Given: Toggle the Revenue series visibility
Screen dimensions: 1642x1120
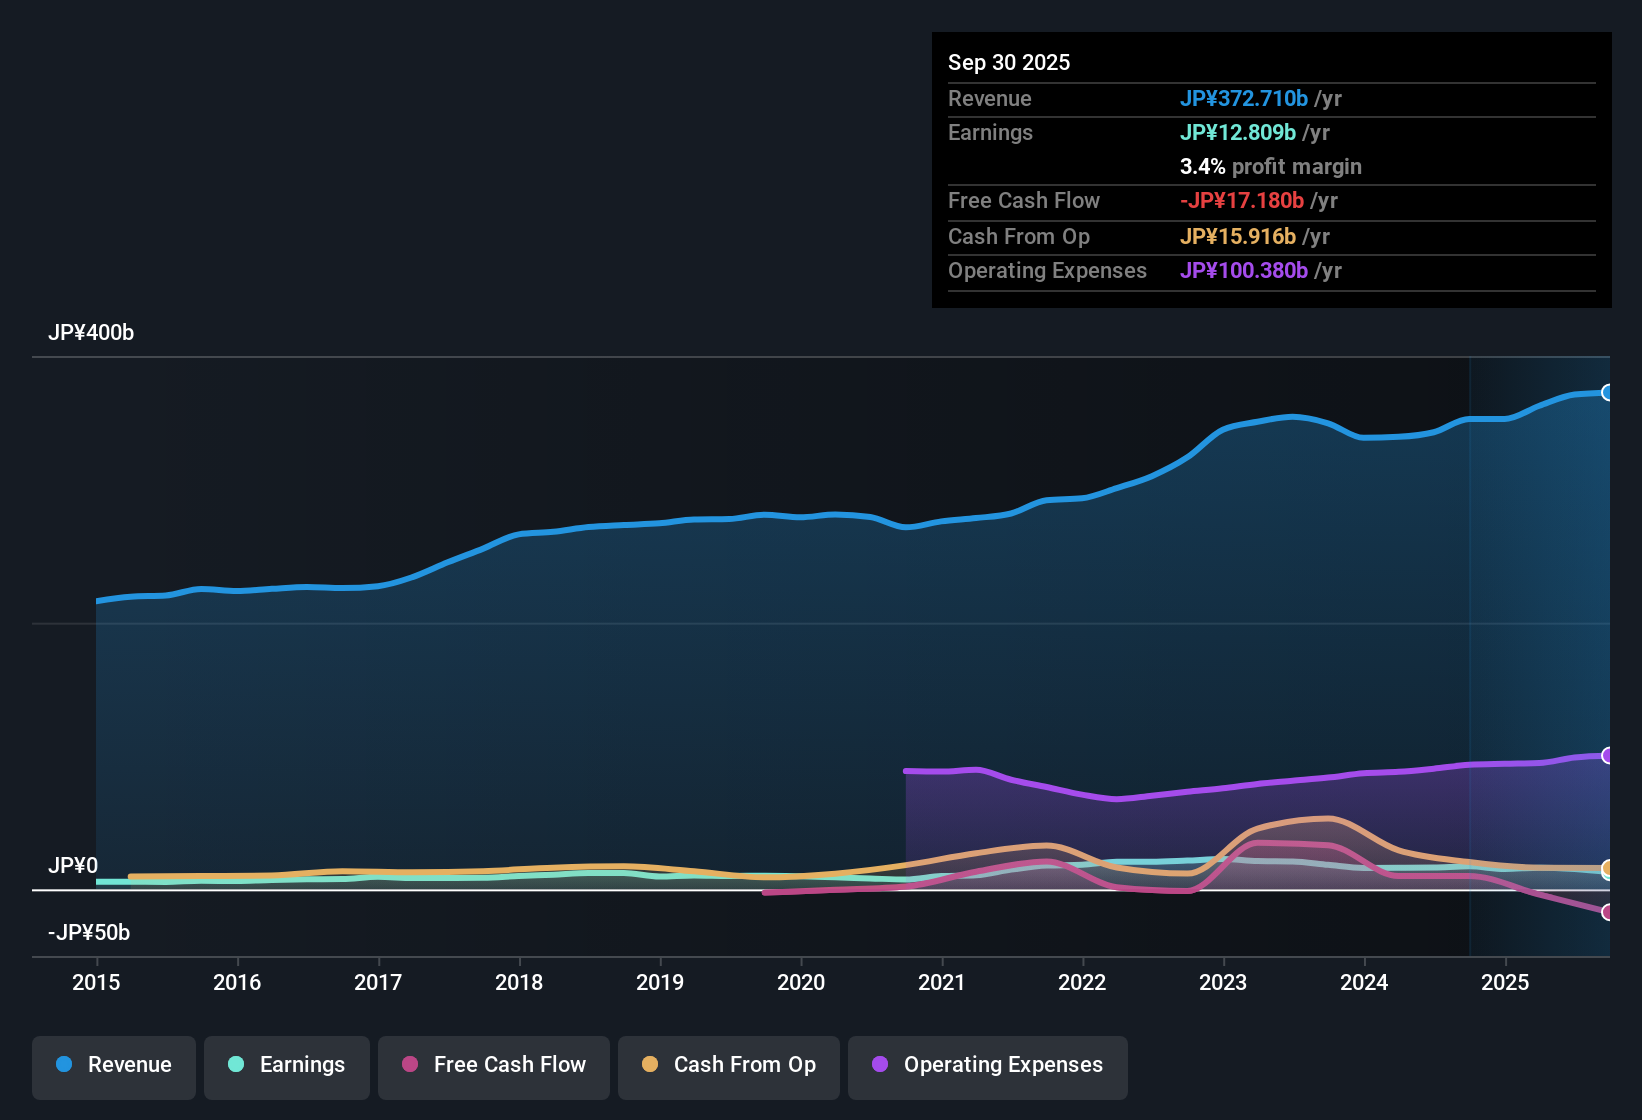Looking at the screenshot, I should pyautogui.click(x=113, y=1065).
